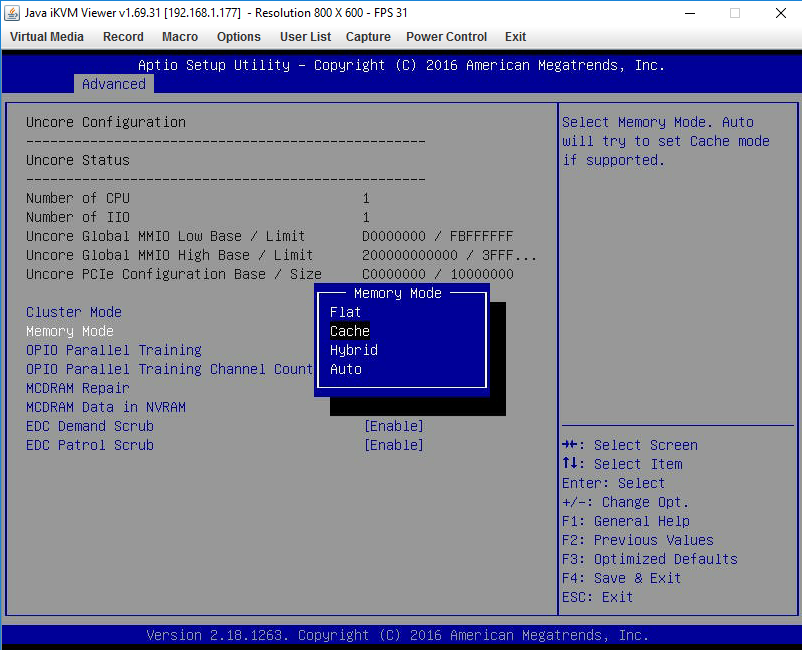802x650 pixels.
Task: Select the Advanced tab in BIOS
Action: pyautogui.click(x=113, y=84)
